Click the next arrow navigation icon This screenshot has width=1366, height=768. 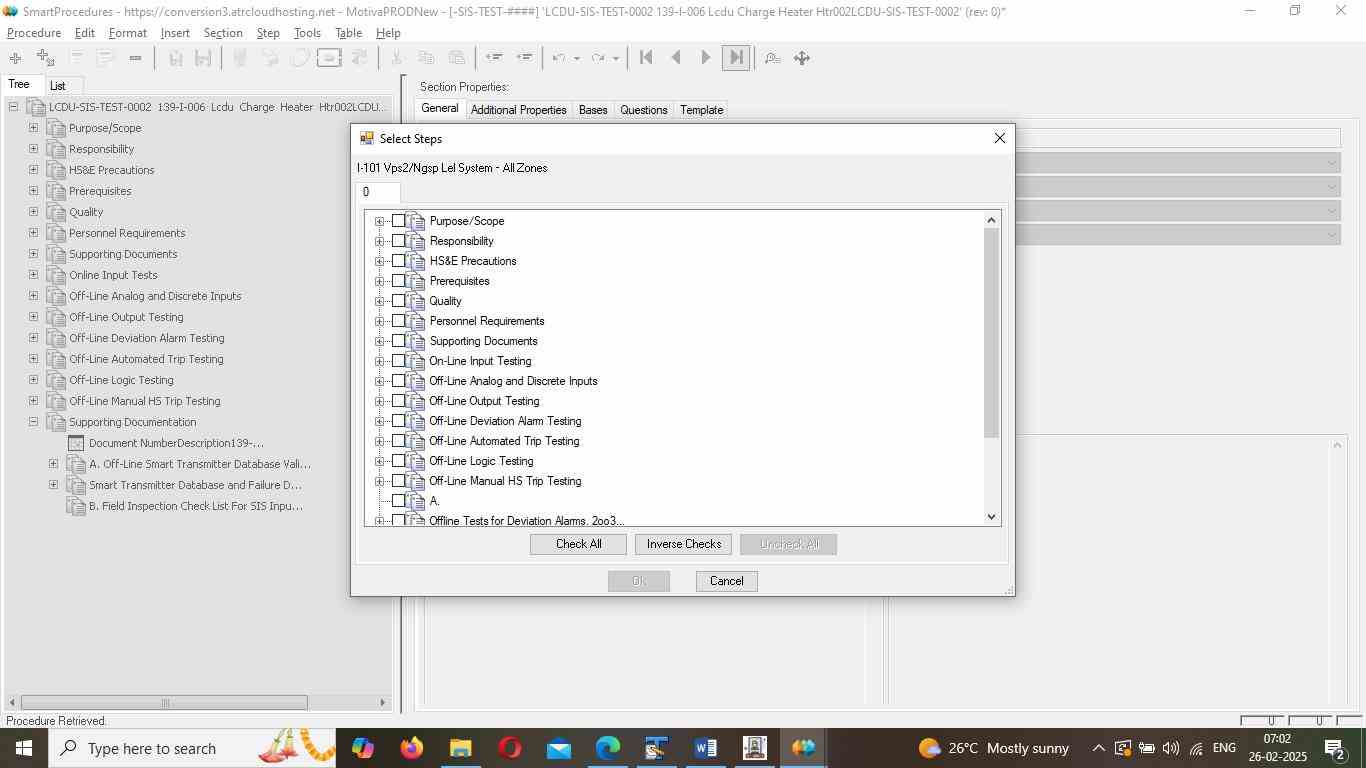point(706,58)
